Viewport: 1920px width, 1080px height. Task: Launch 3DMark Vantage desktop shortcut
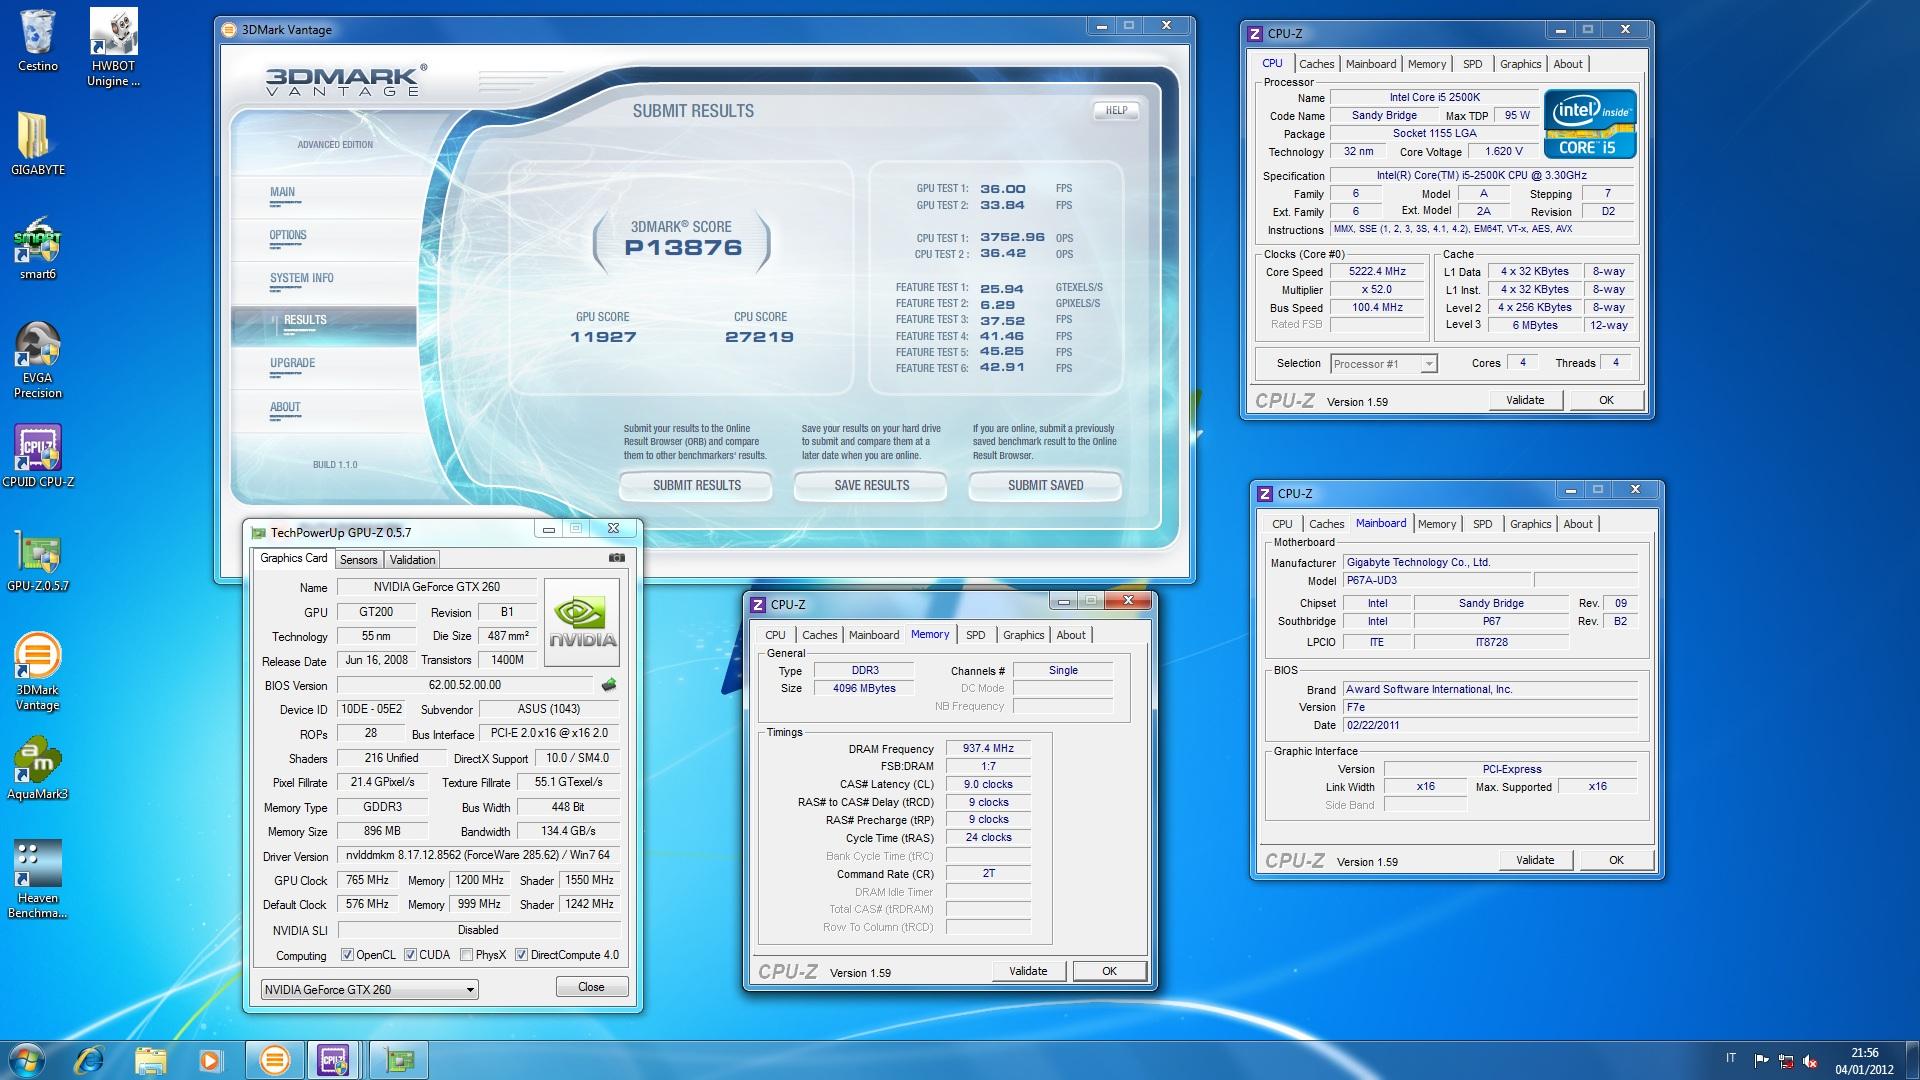38,672
